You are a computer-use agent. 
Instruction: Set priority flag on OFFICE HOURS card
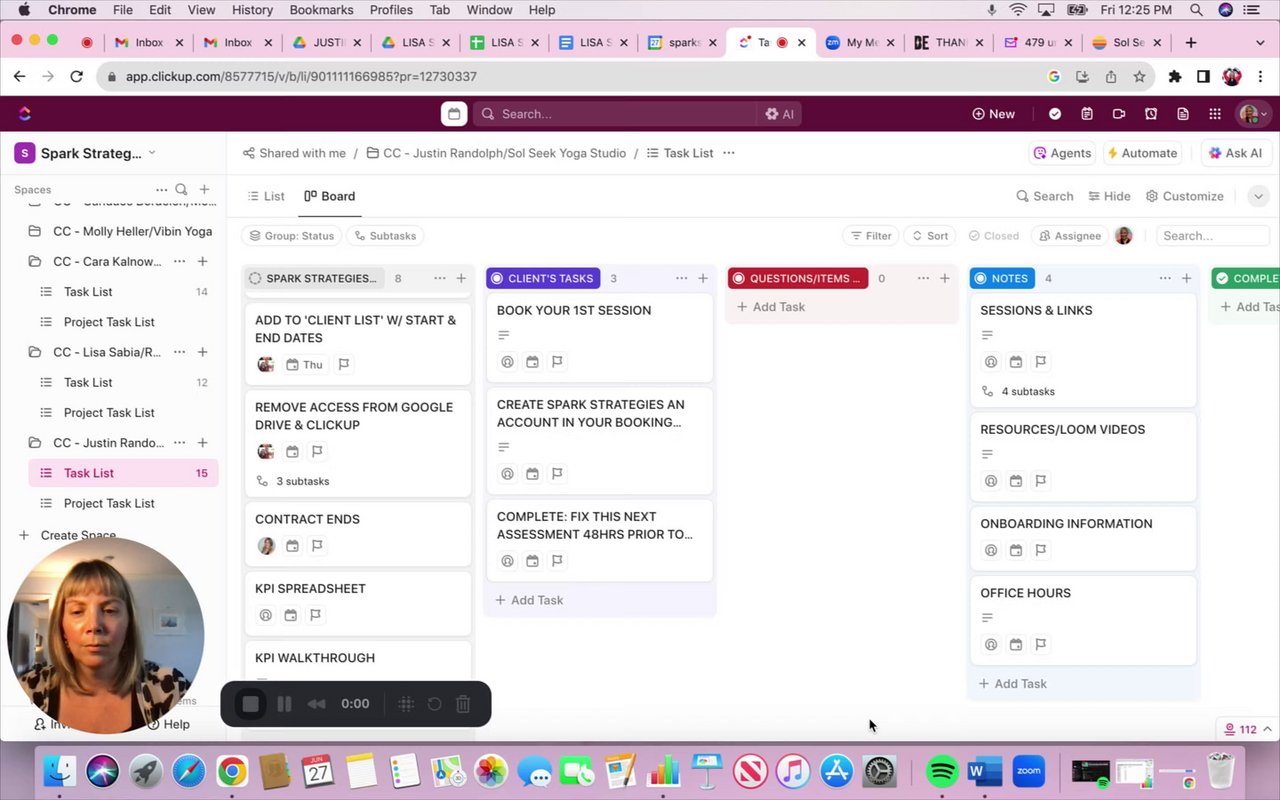click(1041, 645)
